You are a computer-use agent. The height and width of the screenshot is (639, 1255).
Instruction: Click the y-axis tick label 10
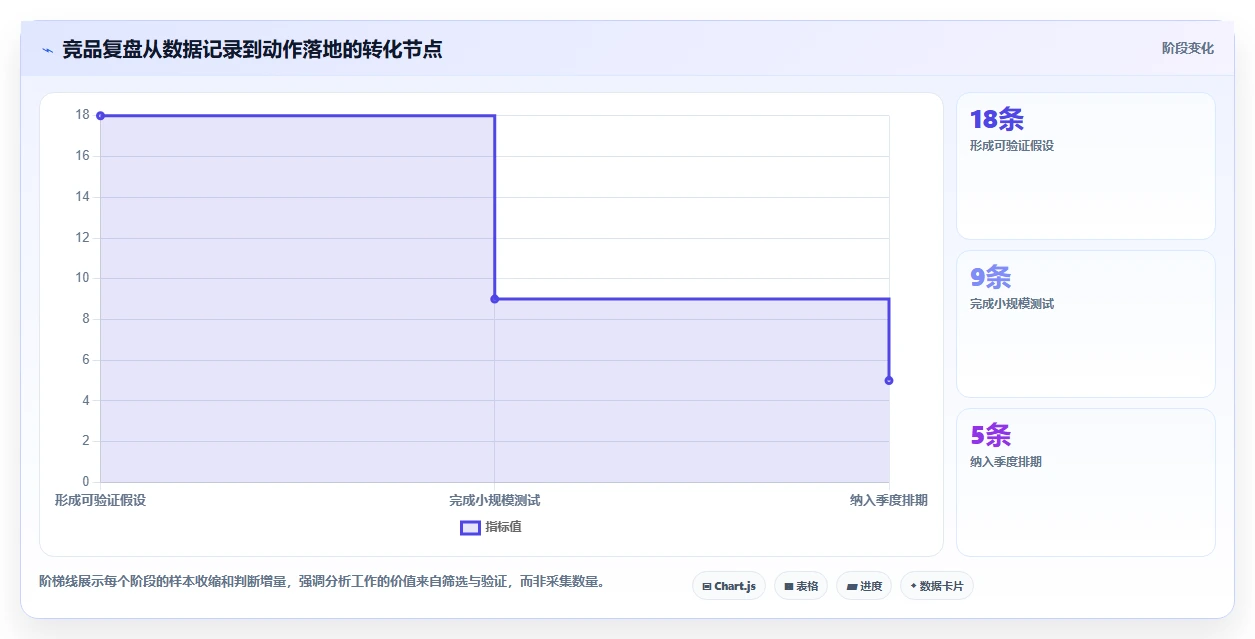[82, 278]
